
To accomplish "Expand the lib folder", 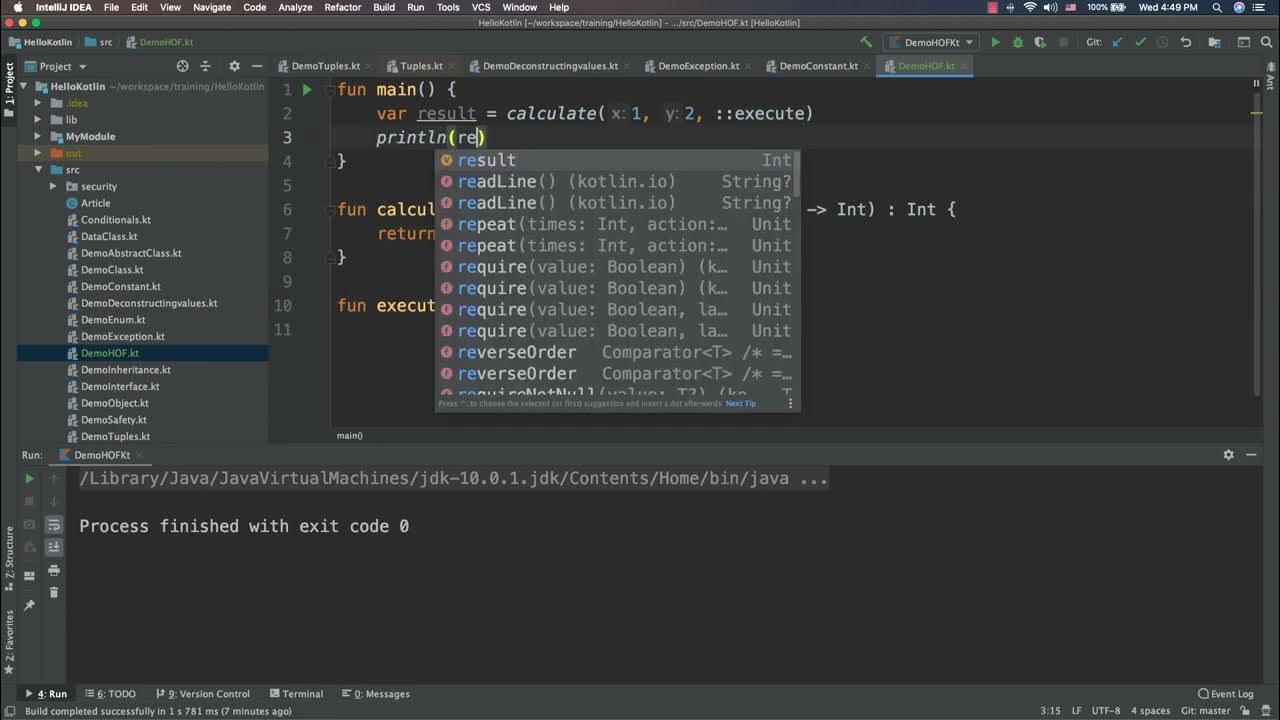I will point(38,120).
